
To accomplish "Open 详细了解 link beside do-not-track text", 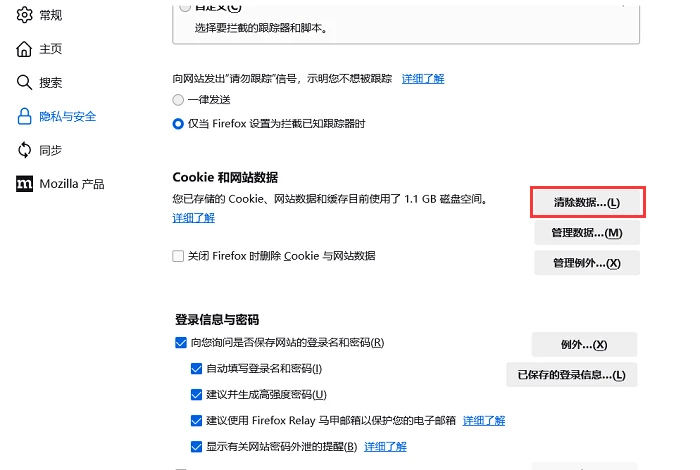I will coord(423,79).
